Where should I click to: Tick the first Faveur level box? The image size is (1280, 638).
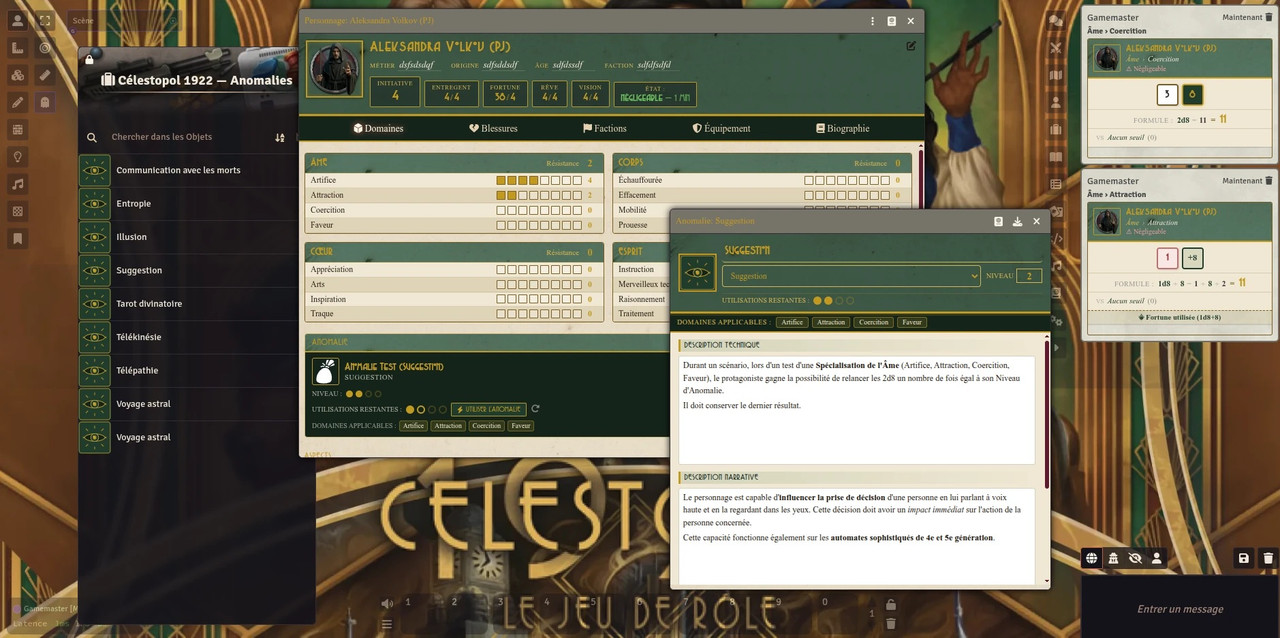501,225
